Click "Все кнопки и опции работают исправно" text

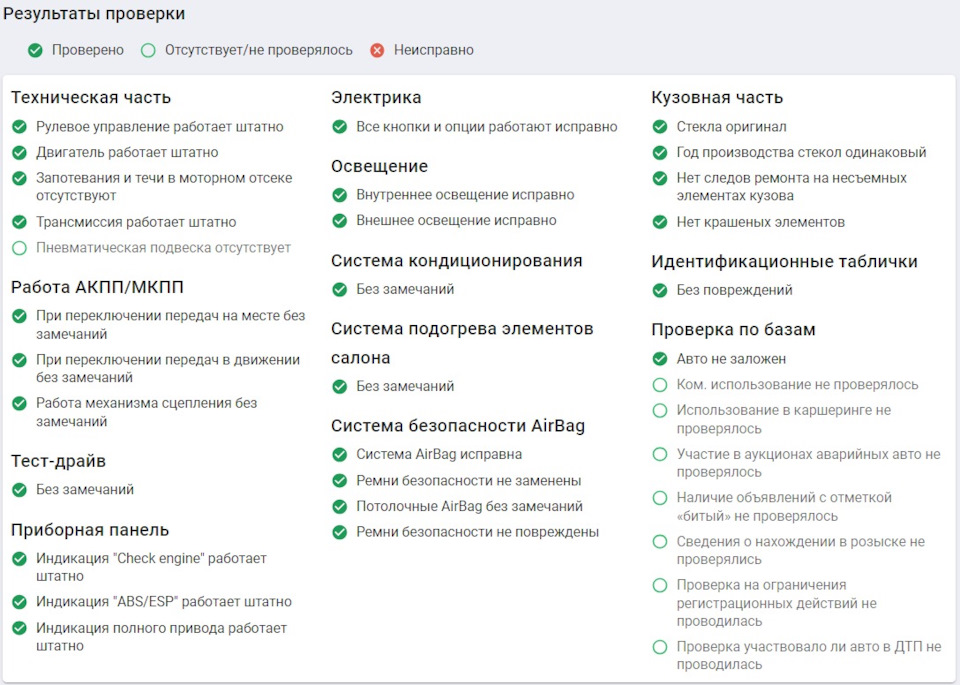487,127
